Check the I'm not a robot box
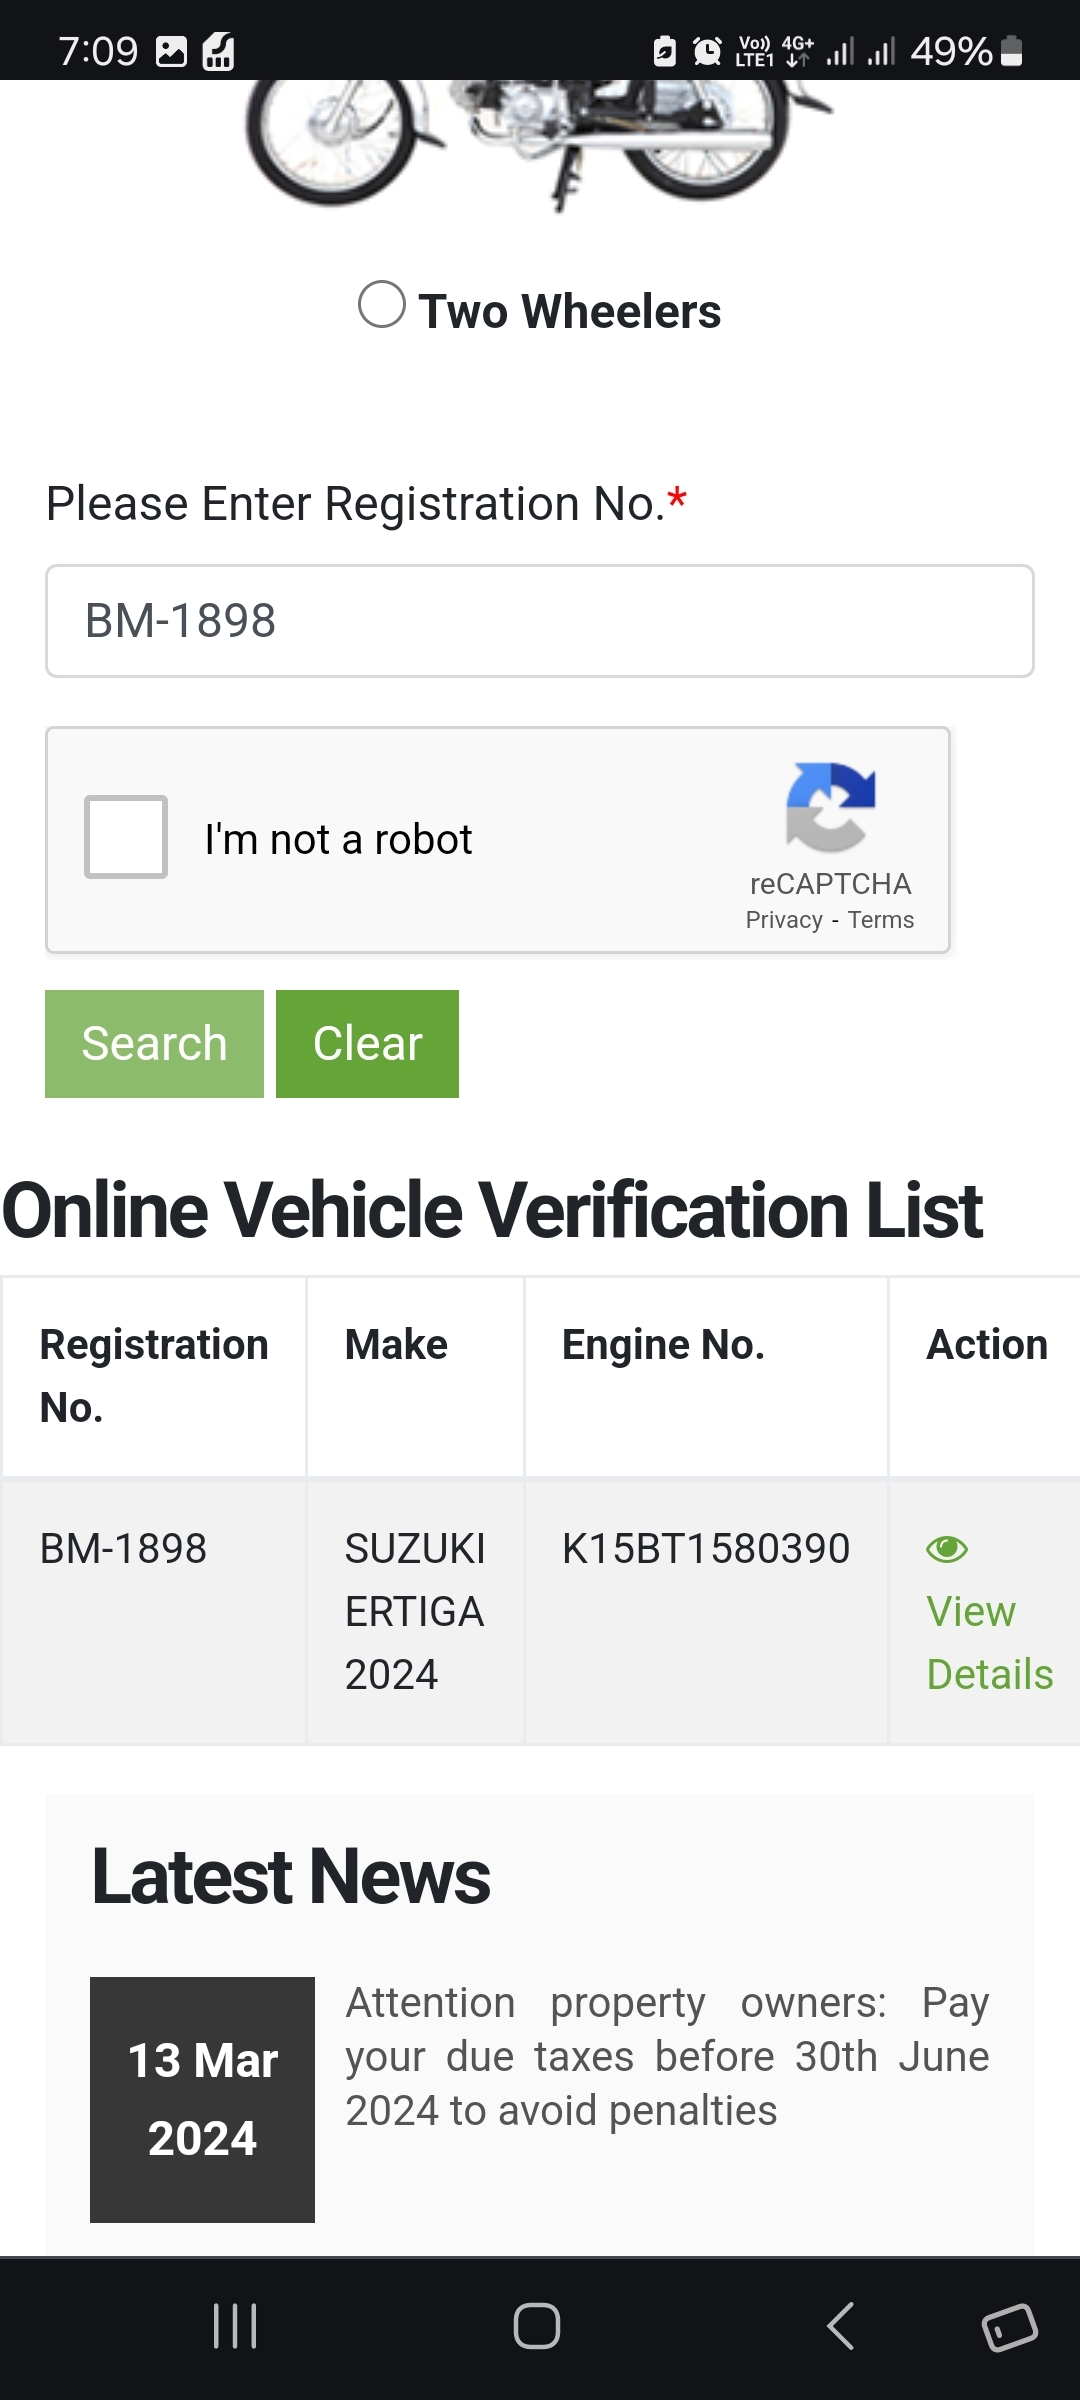This screenshot has width=1080, height=2400. [126, 837]
